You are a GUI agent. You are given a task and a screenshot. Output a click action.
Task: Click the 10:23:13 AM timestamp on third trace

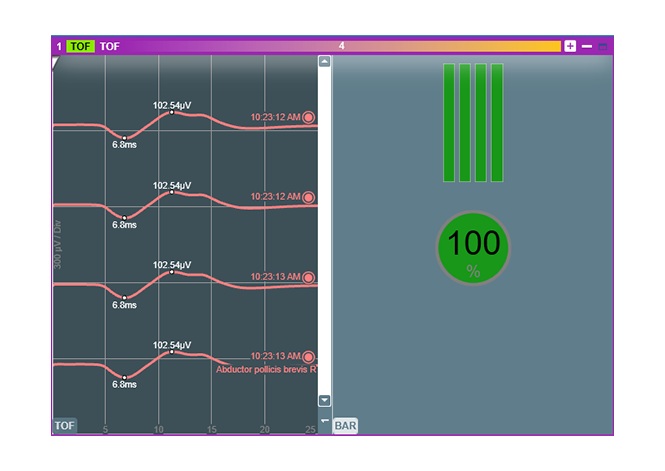[275, 277]
